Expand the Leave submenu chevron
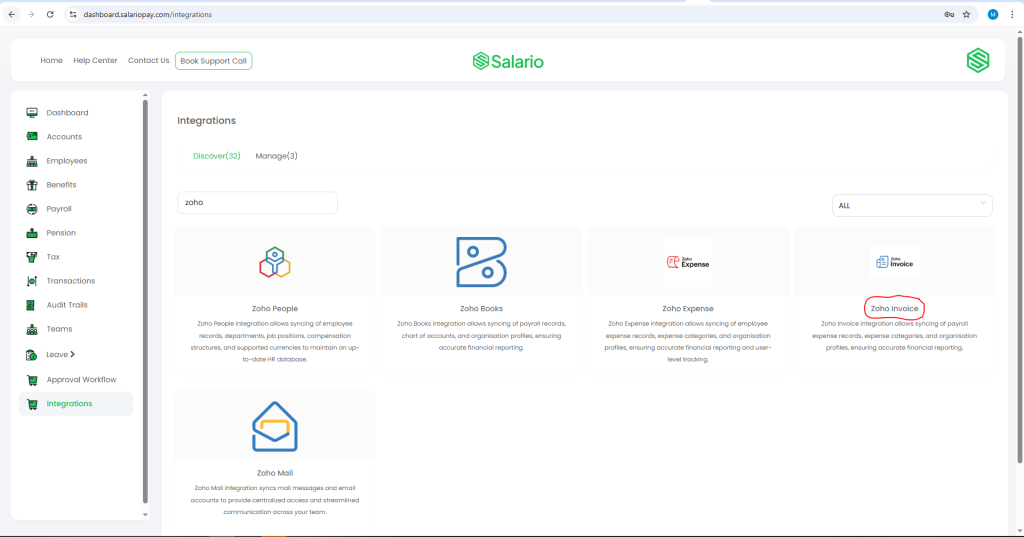1024x537 pixels. tap(72, 354)
